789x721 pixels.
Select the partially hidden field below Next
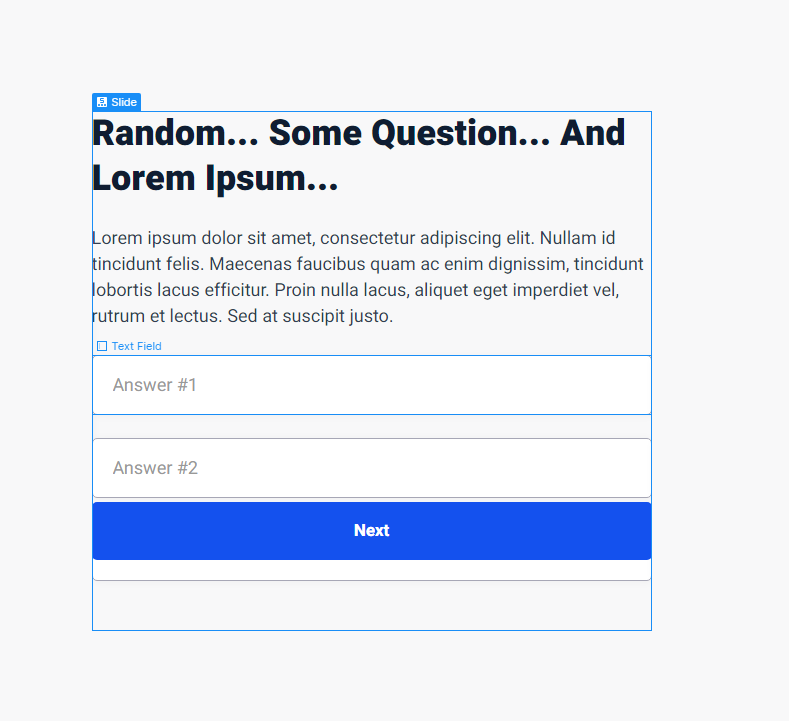pyautogui.click(x=372, y=571)
